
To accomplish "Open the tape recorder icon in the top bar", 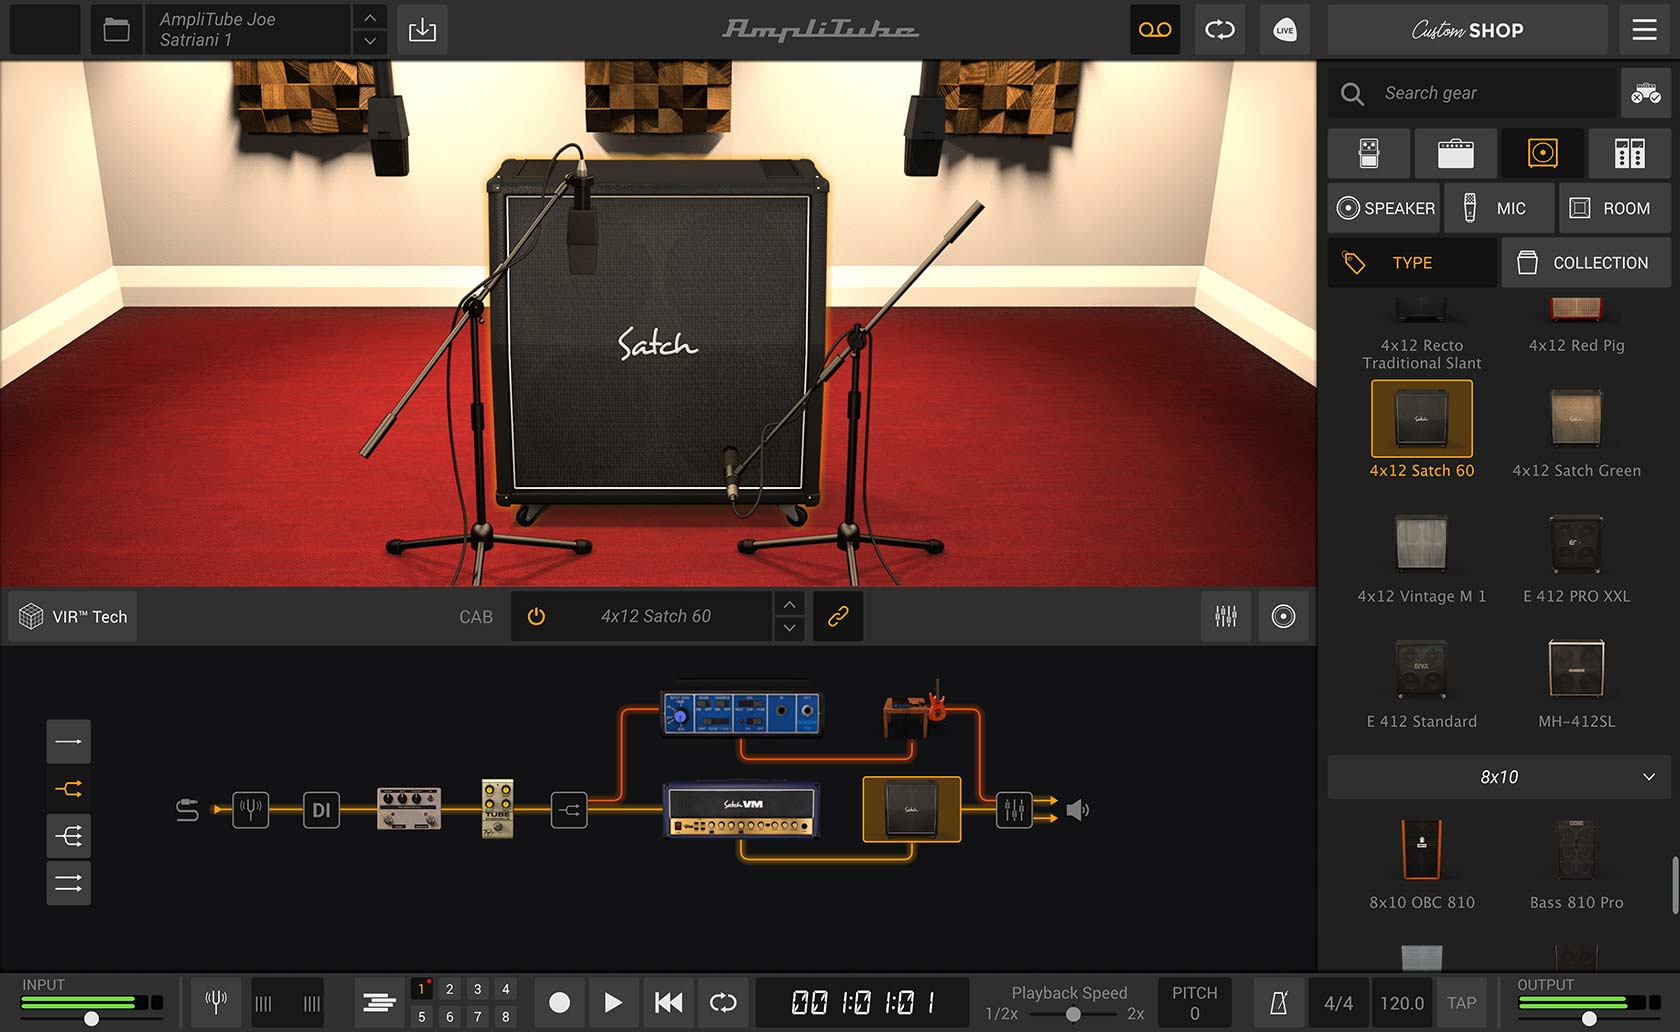I will tap(1155, 30).
